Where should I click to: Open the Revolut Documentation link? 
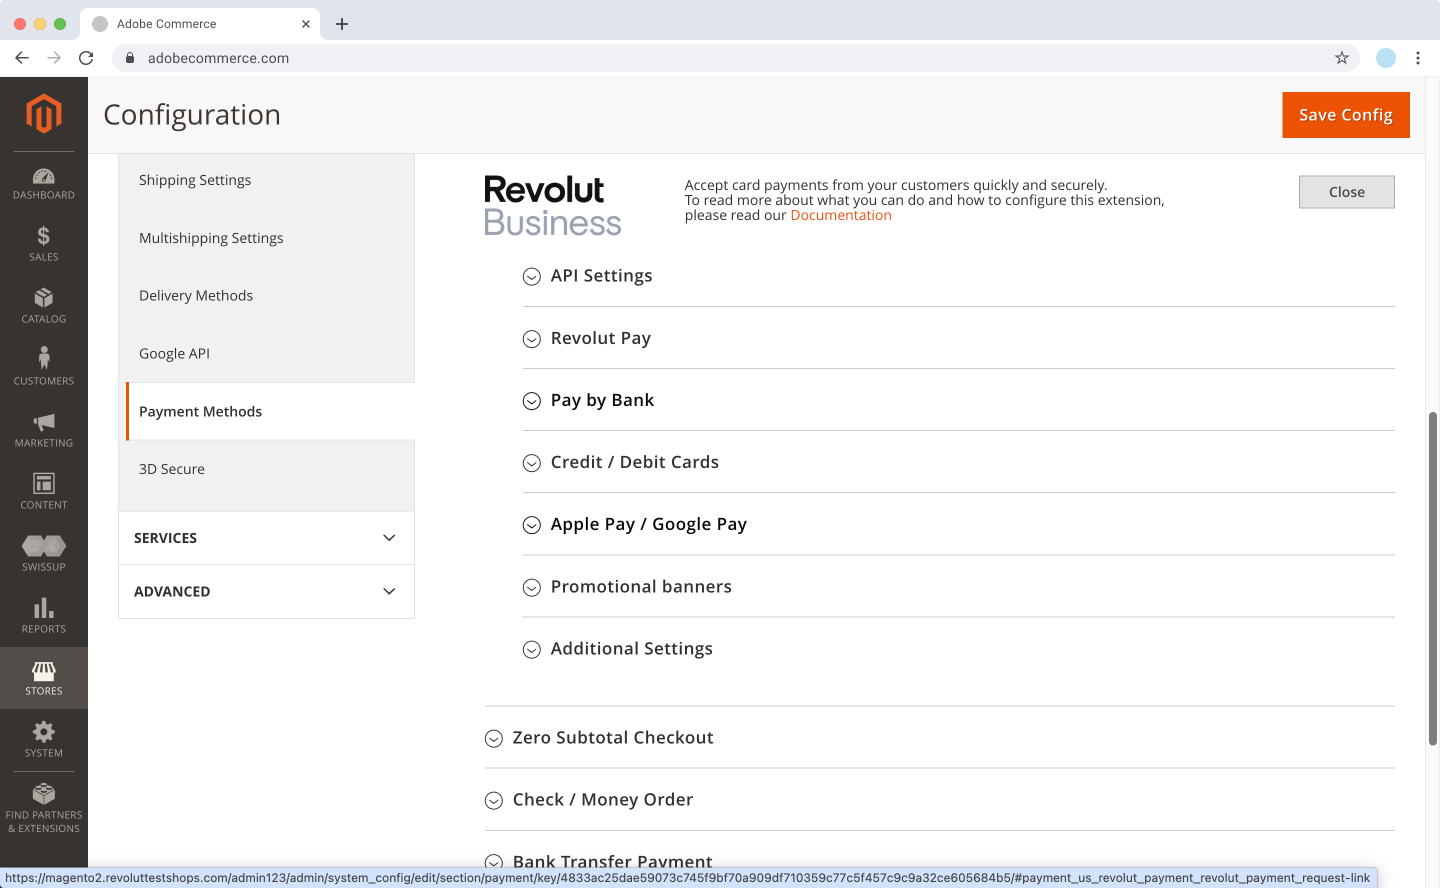[x=840, y=215]
